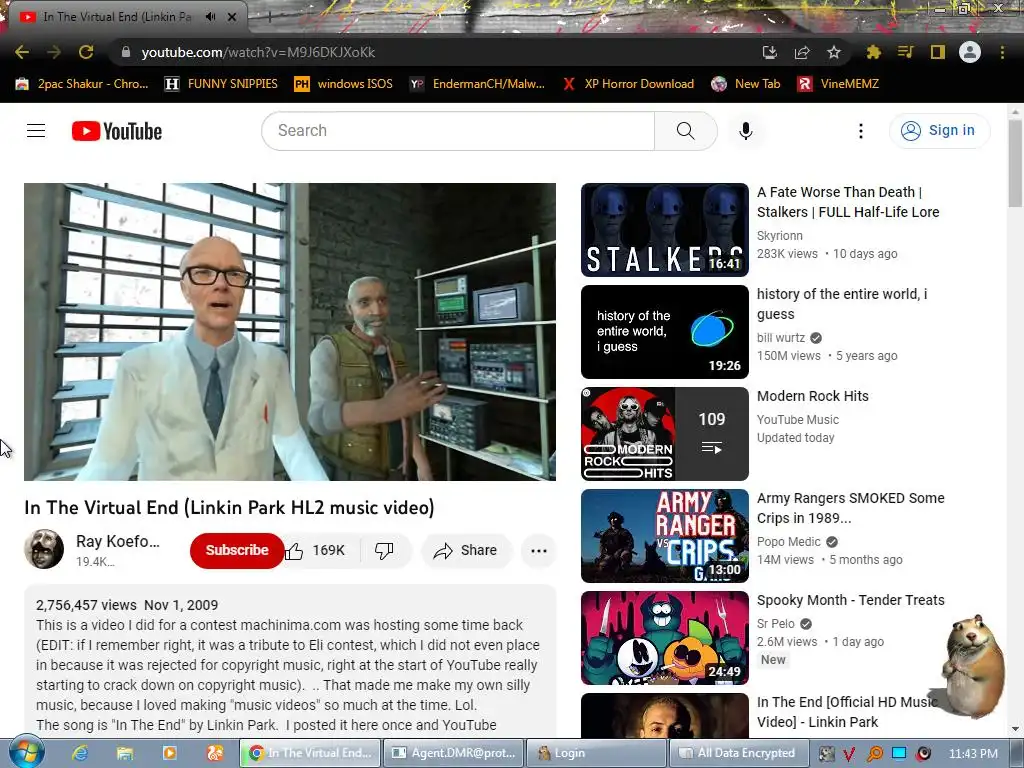
Task: Click the Sign in button
Action: (x=939, y=131)
